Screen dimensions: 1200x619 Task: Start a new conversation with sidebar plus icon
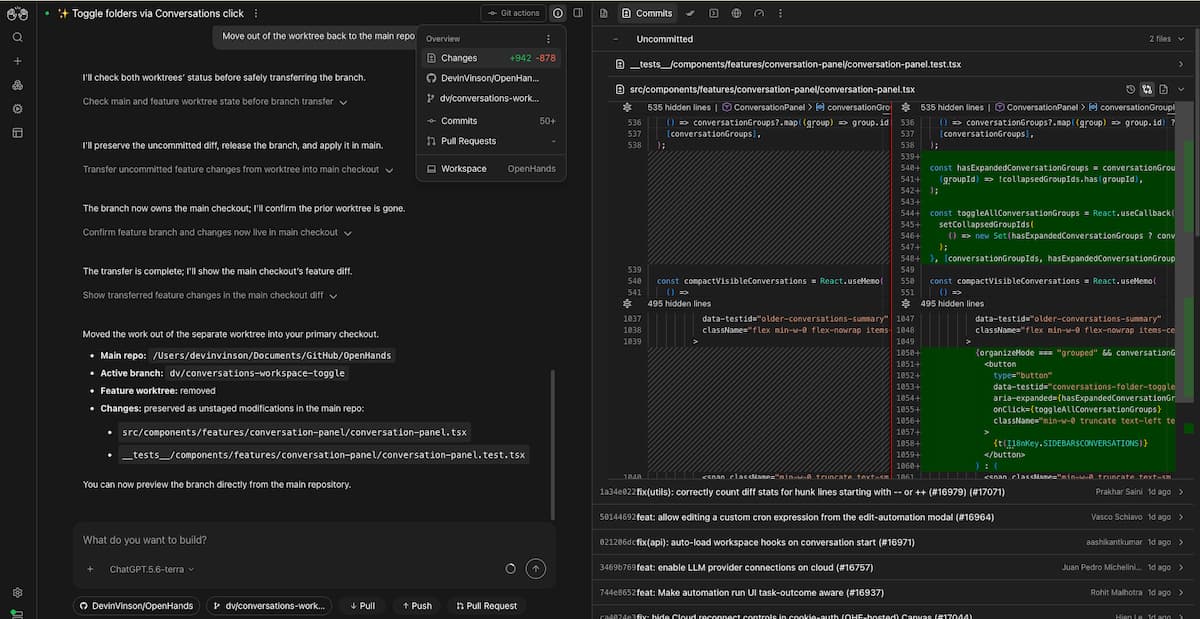17,61
